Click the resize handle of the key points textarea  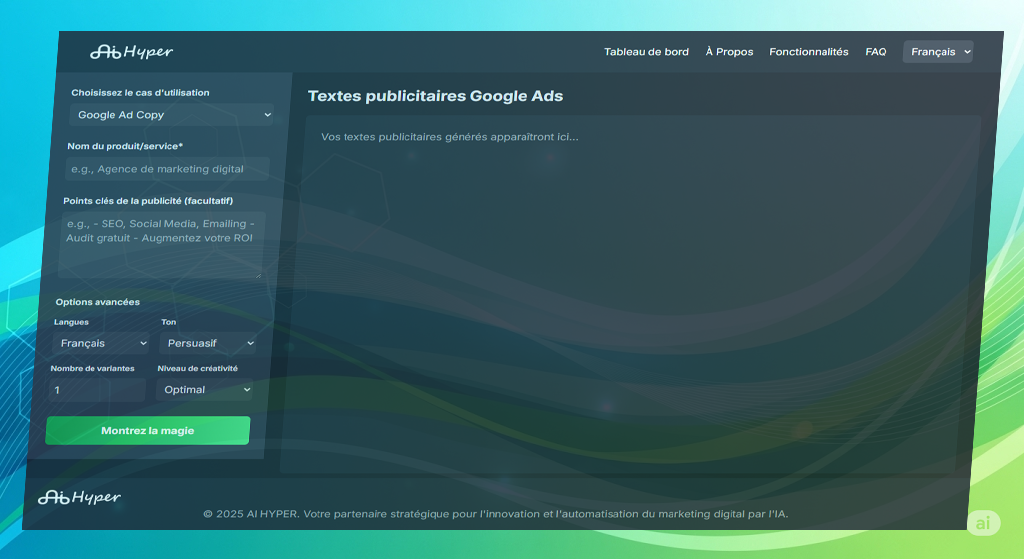[x=259, y=273]
